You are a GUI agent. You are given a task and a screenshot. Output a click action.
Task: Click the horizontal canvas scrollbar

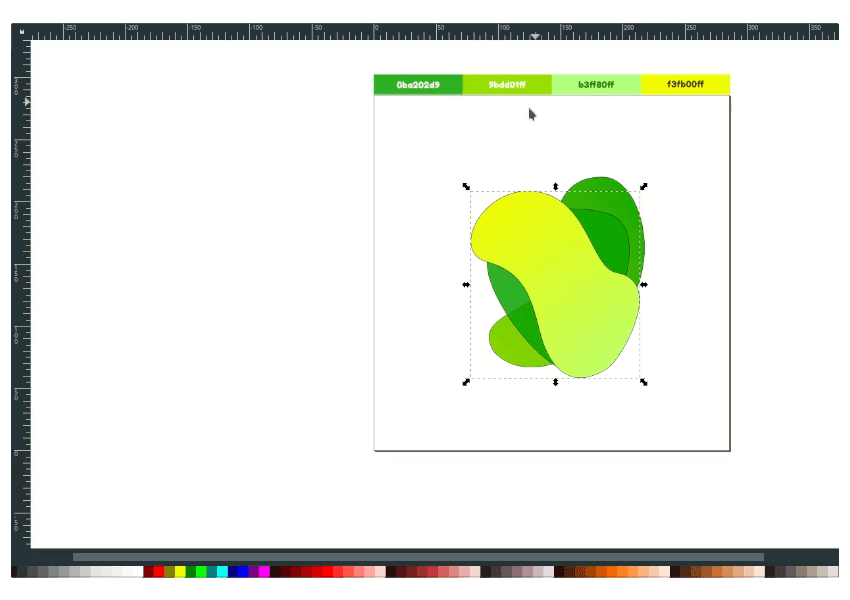click(x=418, y=557)
